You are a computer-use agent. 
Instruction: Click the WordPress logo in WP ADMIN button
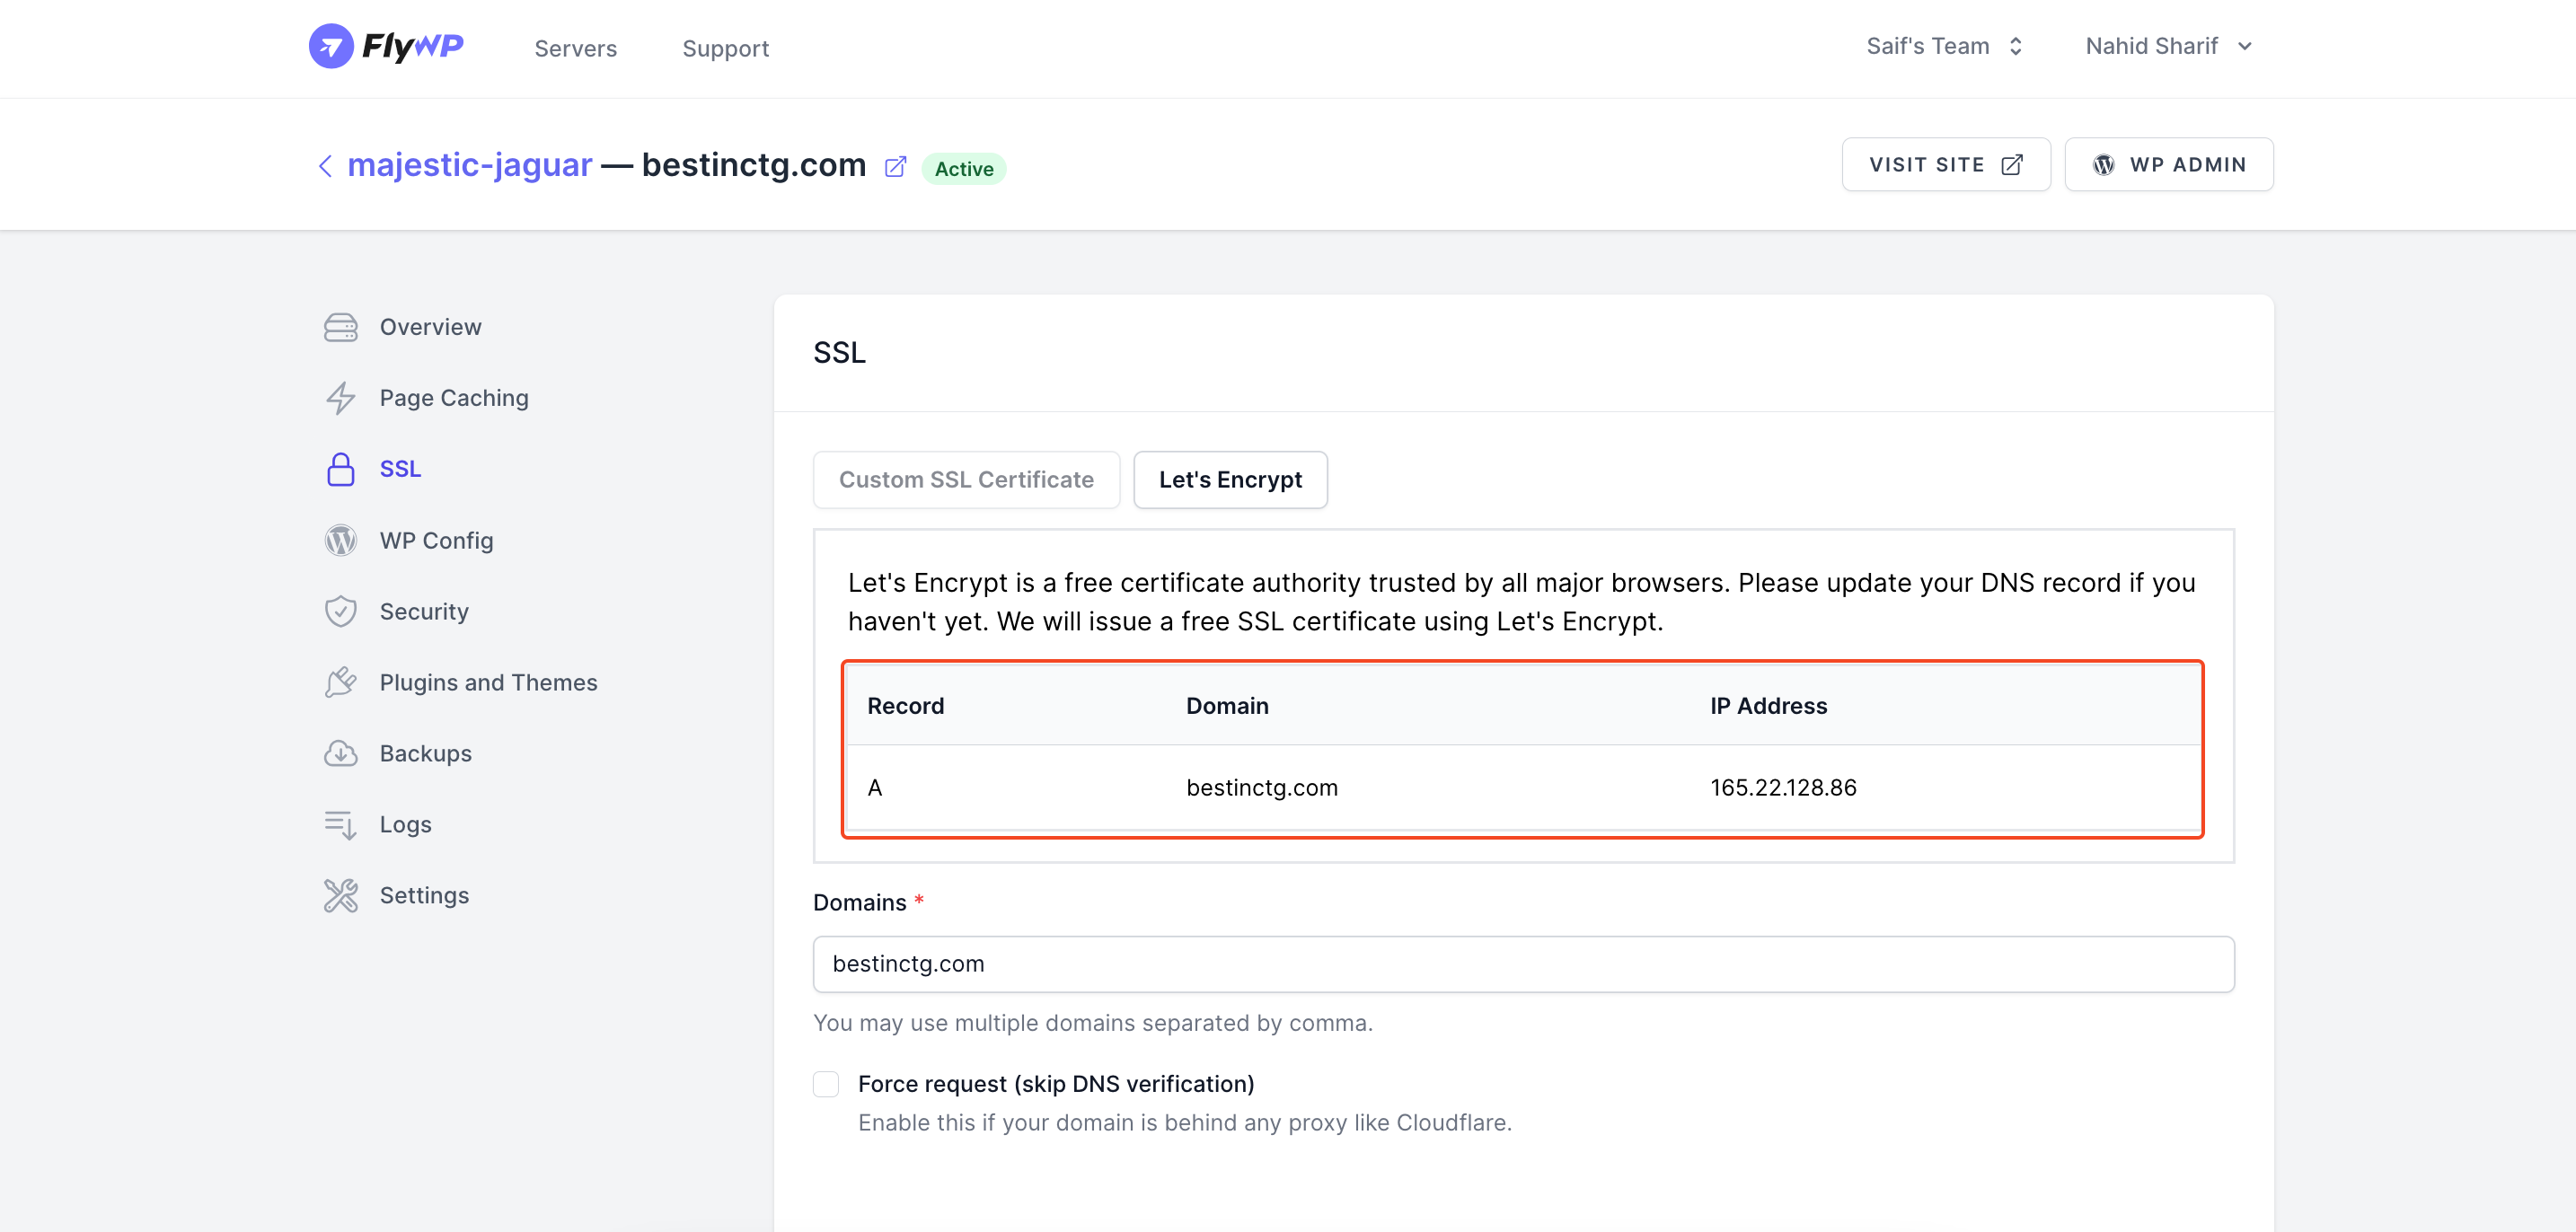tap(2104, 164)
